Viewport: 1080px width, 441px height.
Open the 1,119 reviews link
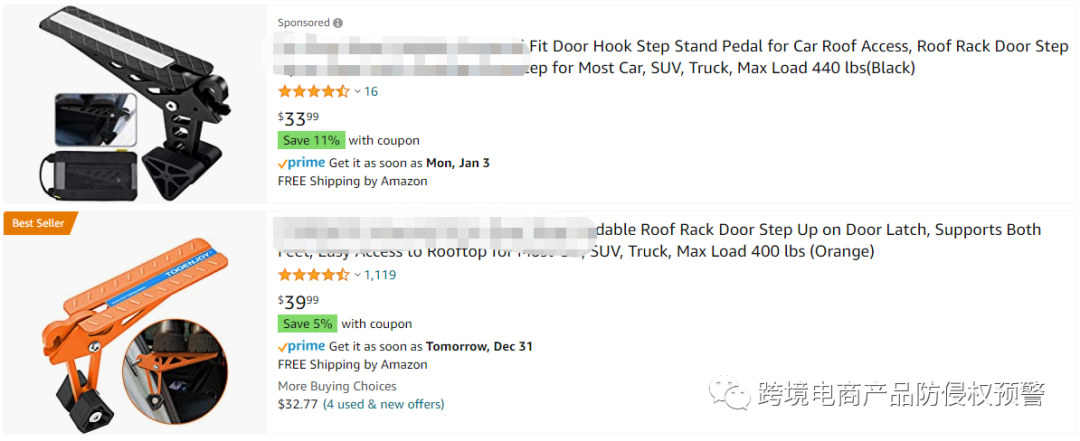pyautogui.click(x=380, y=275)
